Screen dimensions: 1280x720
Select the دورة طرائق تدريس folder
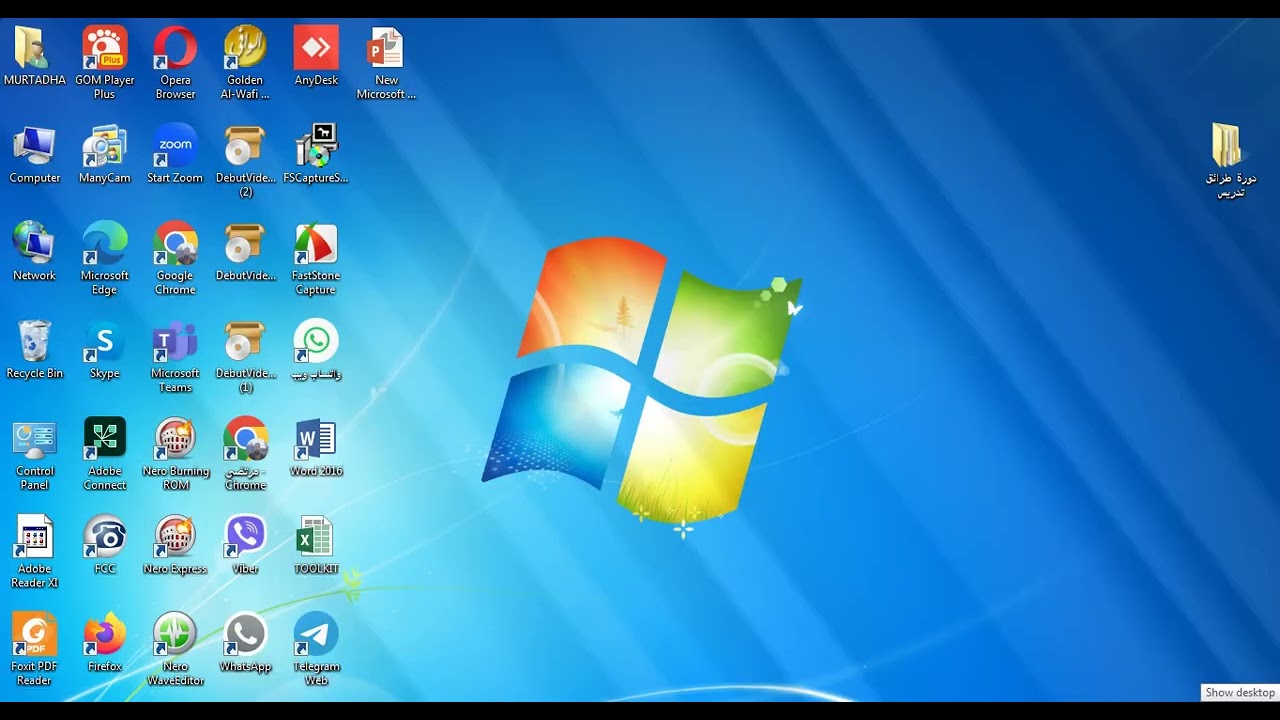1230,146
